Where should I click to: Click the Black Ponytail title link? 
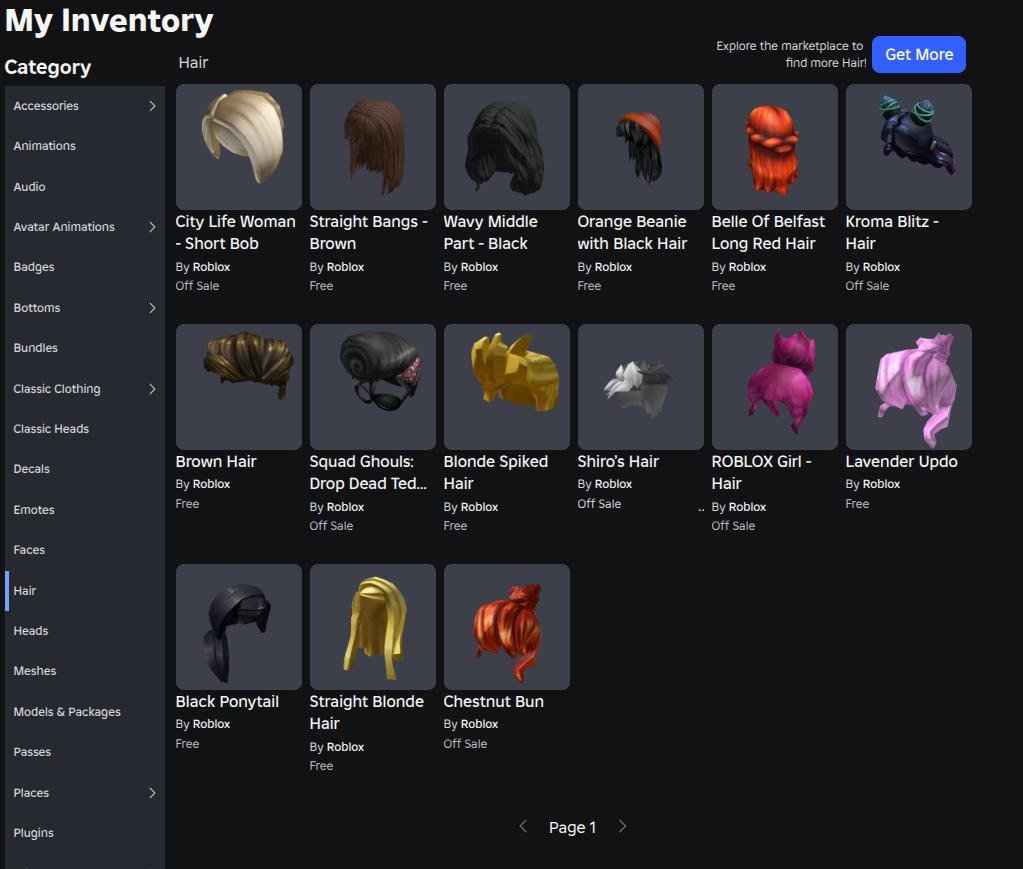click(227, 701)
